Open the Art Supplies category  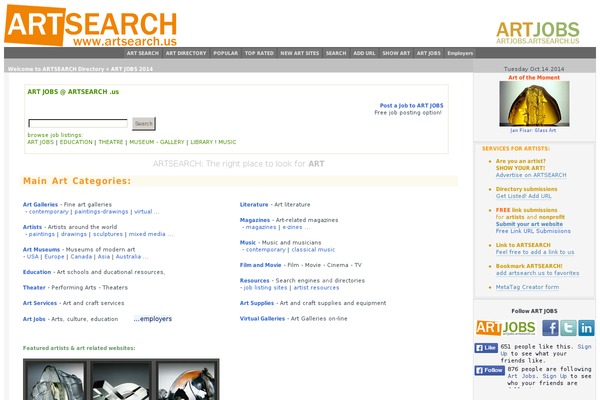(256, 303)
